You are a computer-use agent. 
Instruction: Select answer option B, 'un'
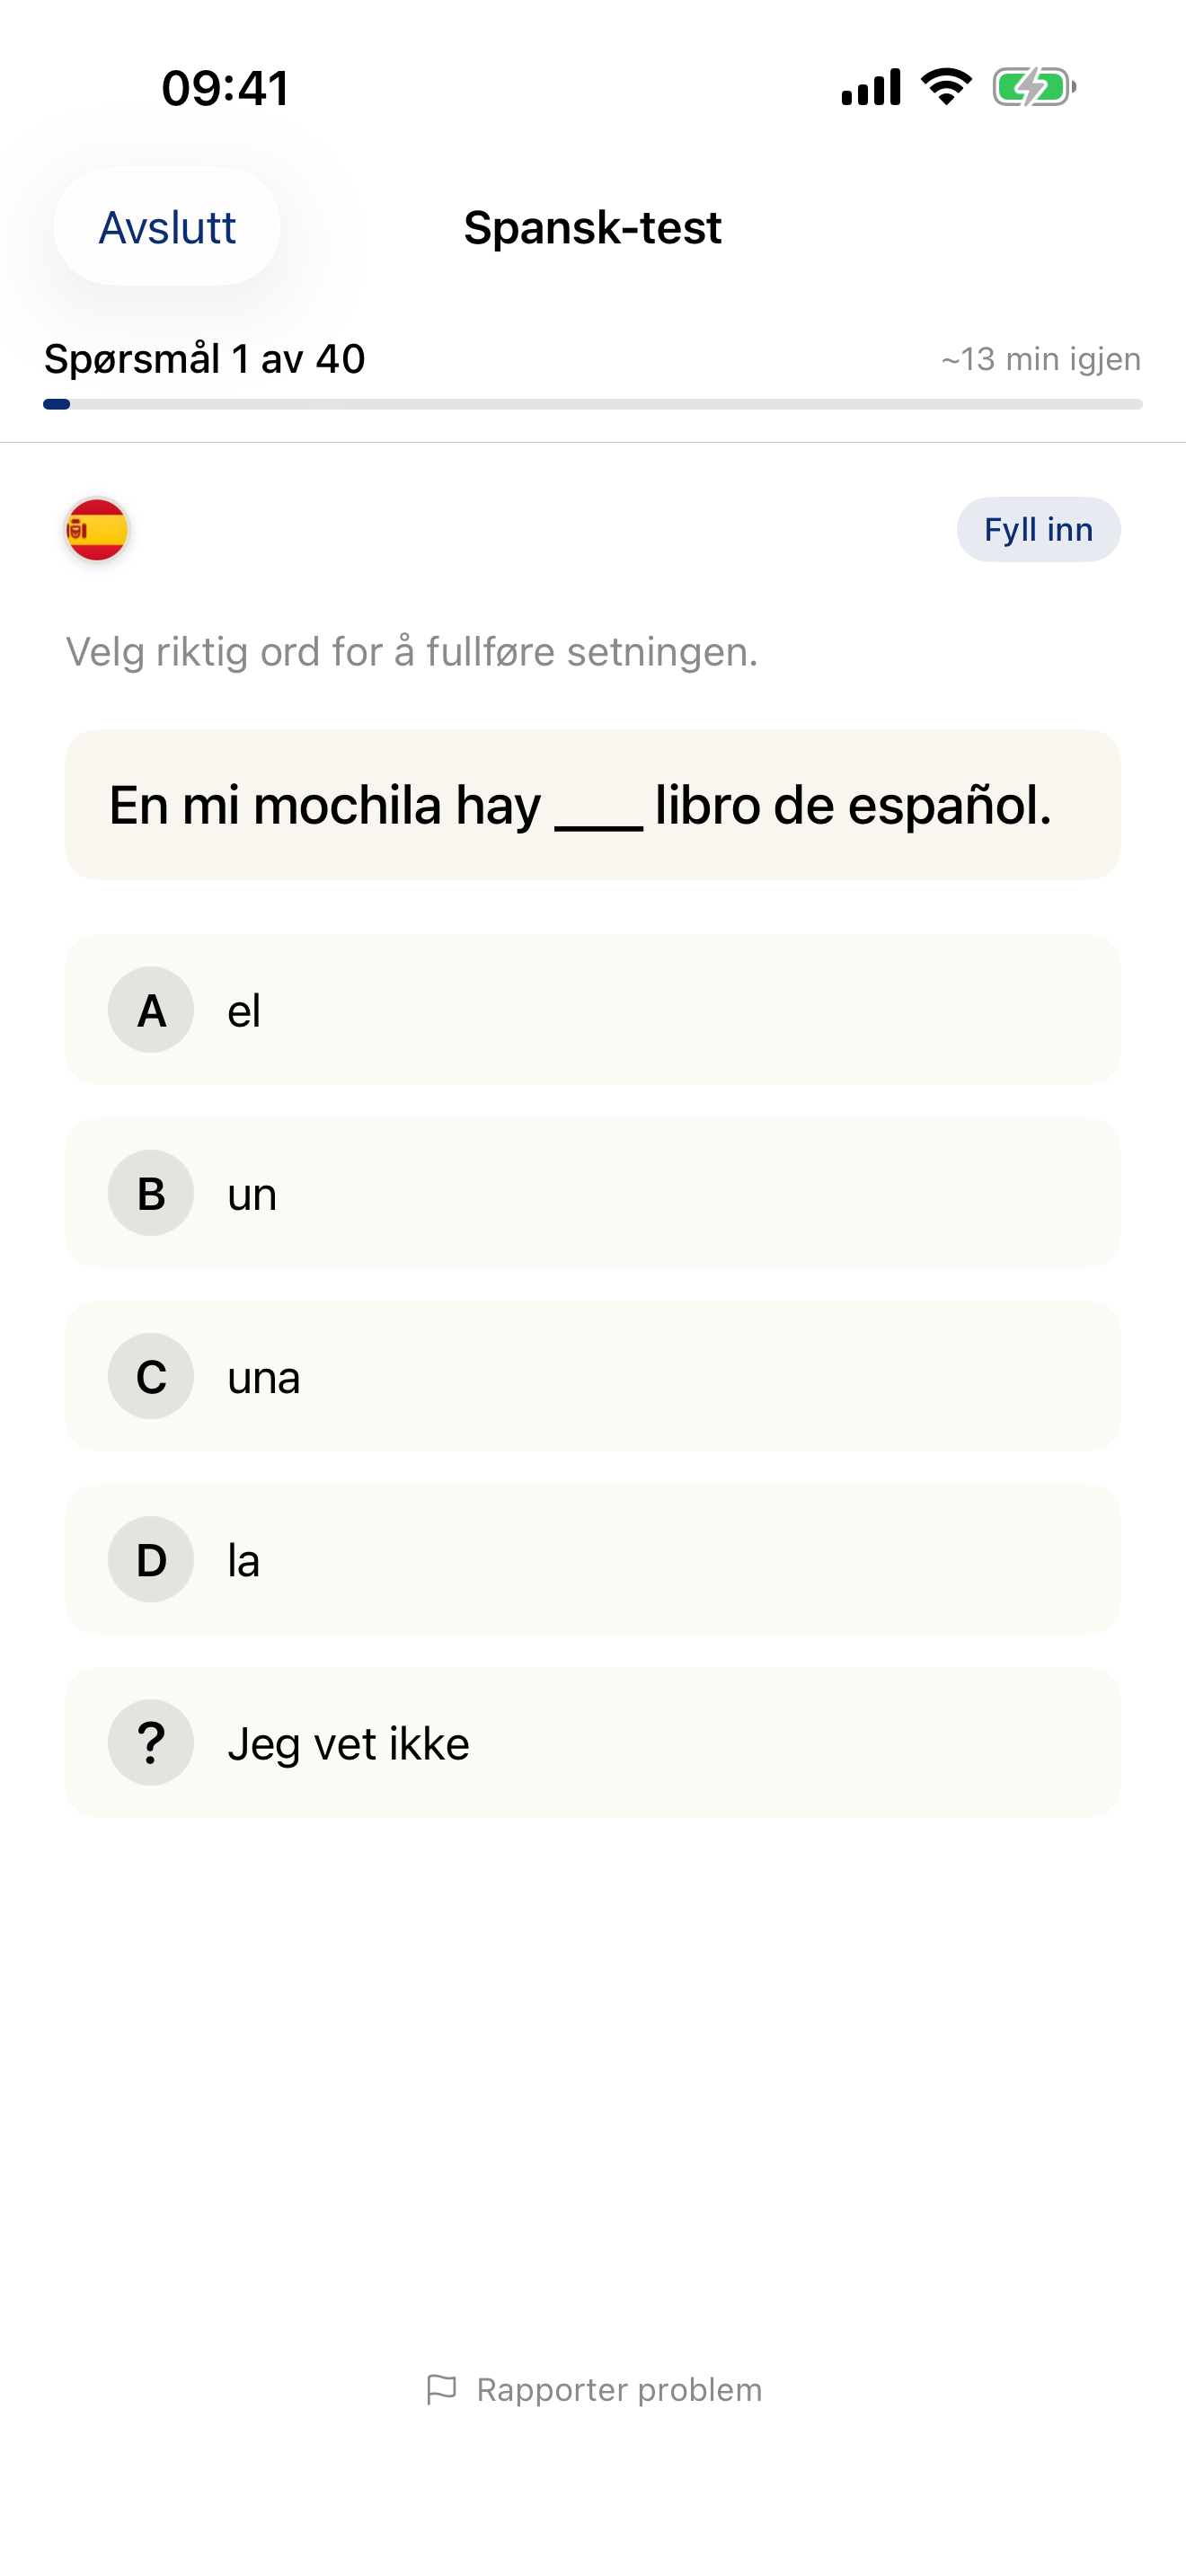tap(592, 1193)
